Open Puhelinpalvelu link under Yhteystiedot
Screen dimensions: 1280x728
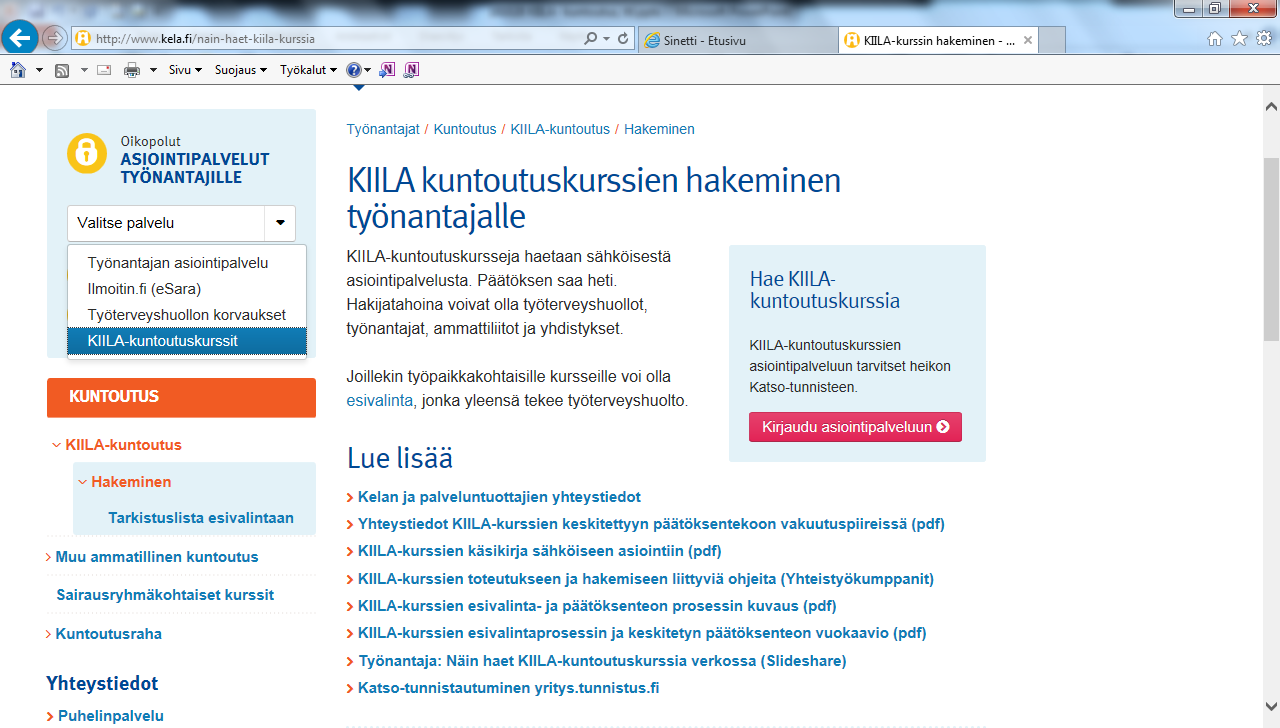click(111, 716)
